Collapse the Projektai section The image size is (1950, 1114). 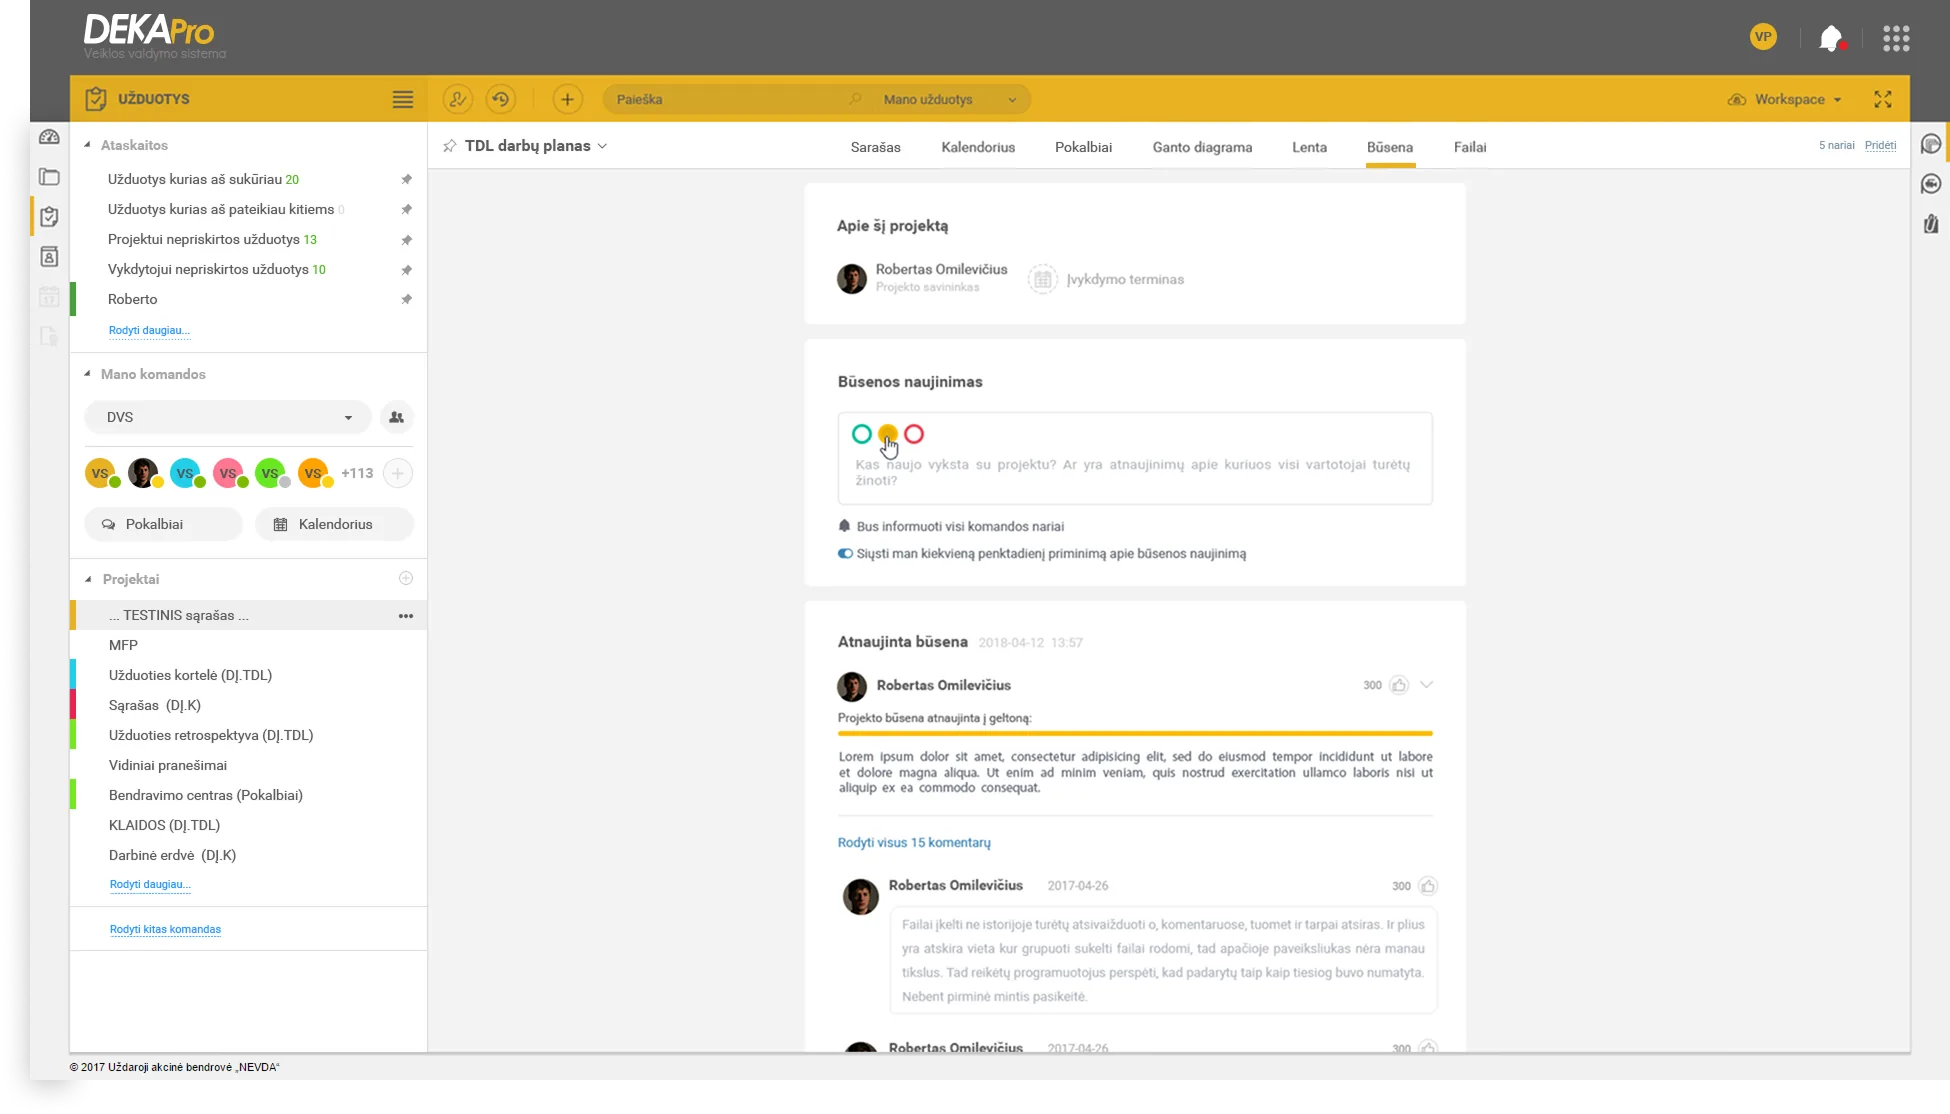coord(87,579)
